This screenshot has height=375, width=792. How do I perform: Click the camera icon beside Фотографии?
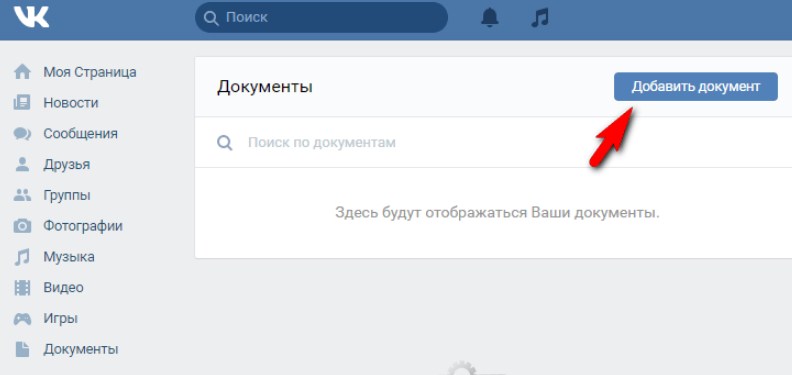point(22,226)
